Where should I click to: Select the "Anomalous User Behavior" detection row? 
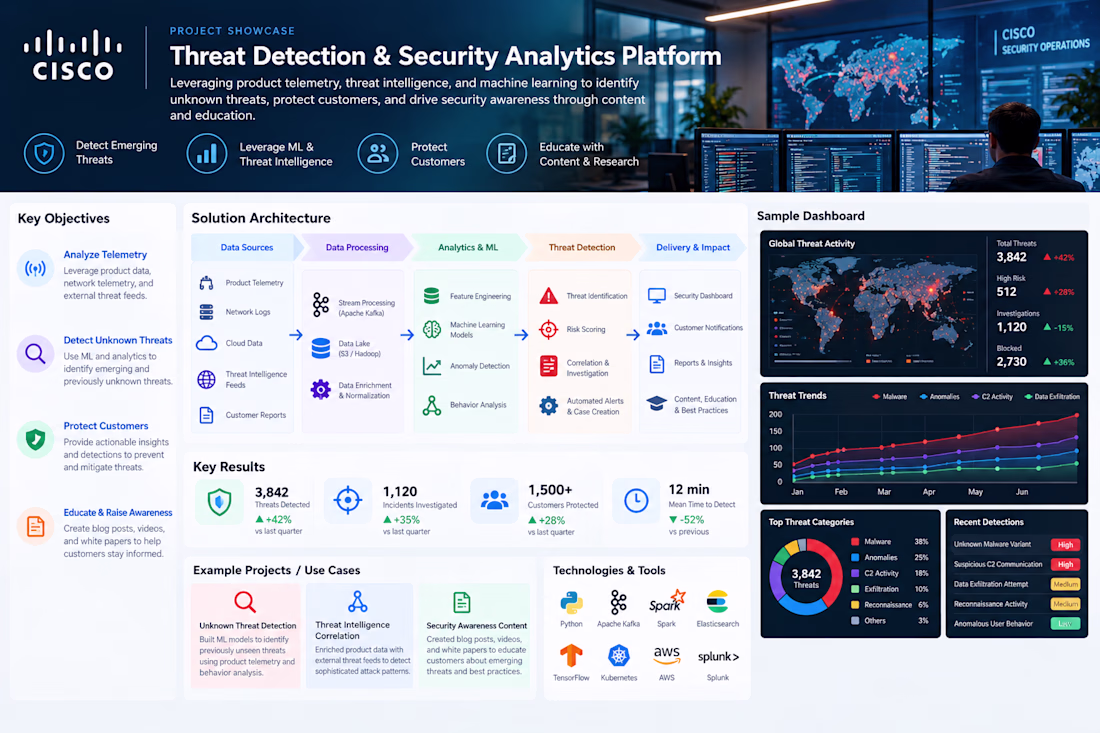point(1017,624)
